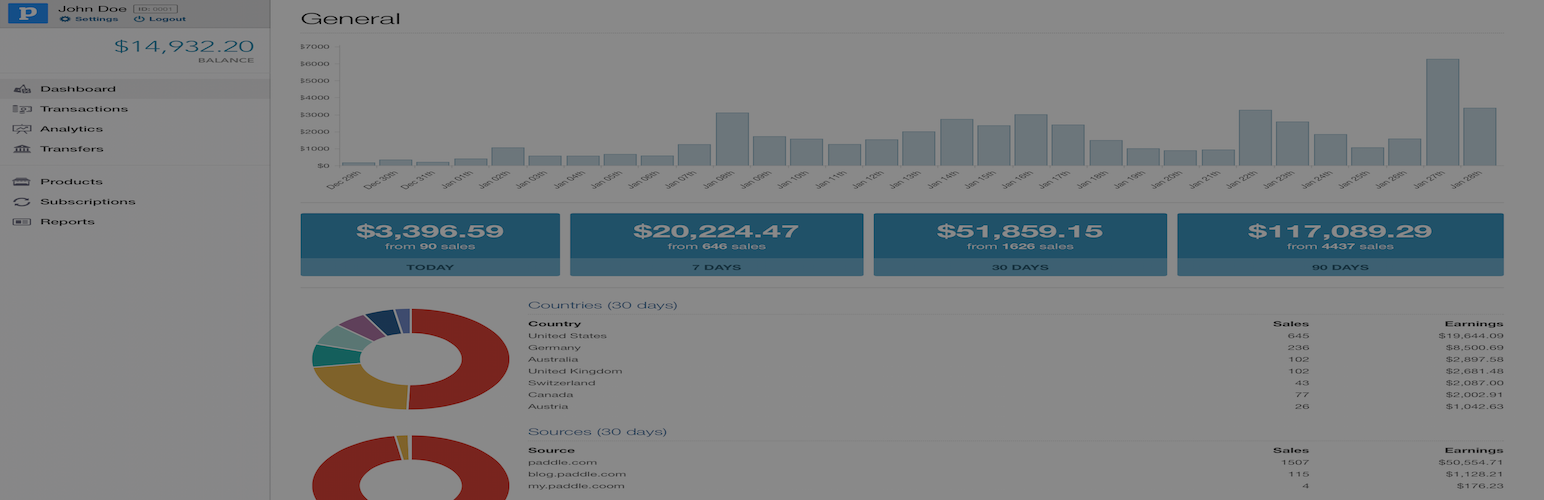Select the 7 DAYS earnings card

[x=716, y=244]
